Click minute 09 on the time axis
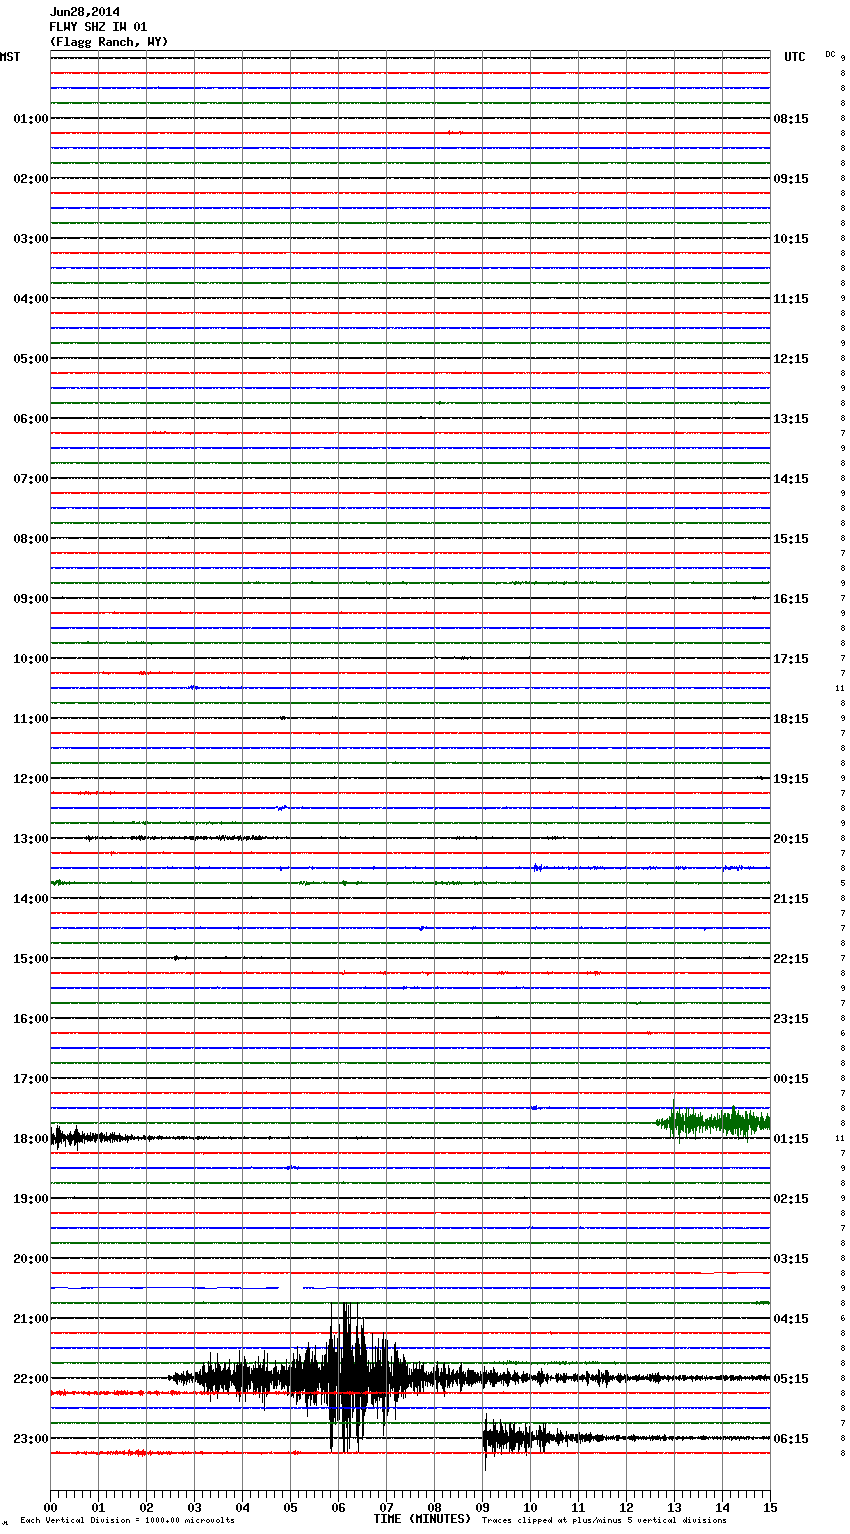Viewport: 850px width, 1534px height. pos(482,1507)
